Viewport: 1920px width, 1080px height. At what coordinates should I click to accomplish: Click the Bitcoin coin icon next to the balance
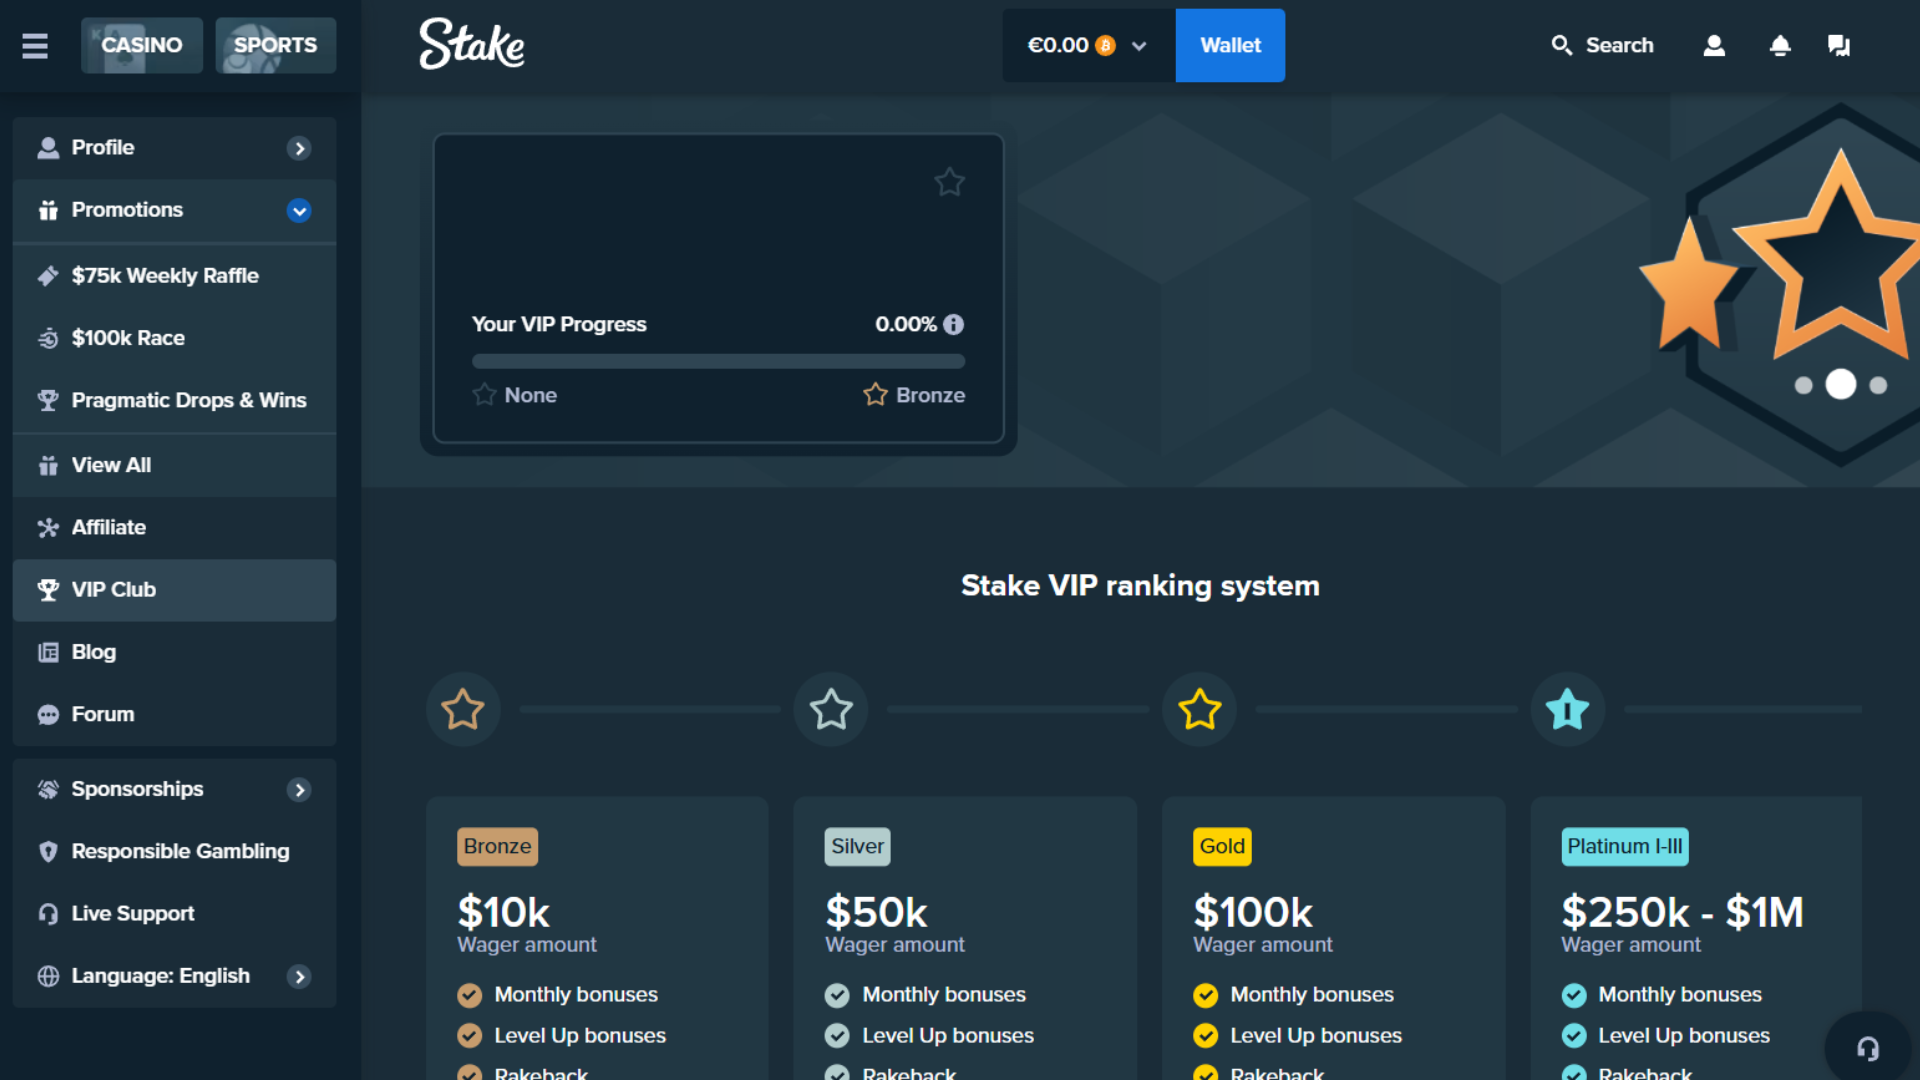coord(1105,46)
